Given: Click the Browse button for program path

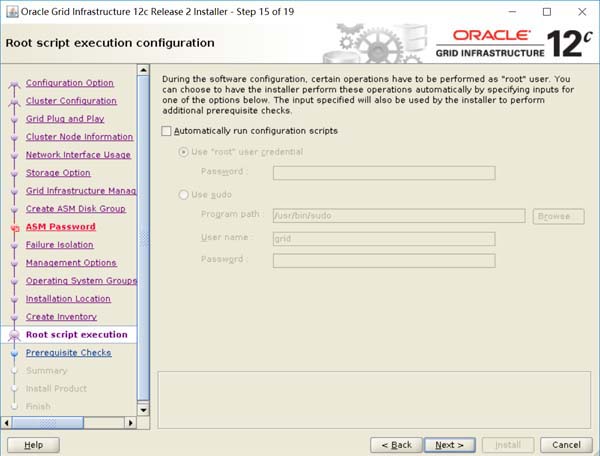Looking at the screenshot, I should pyautogui.click(x=558, y=216).
